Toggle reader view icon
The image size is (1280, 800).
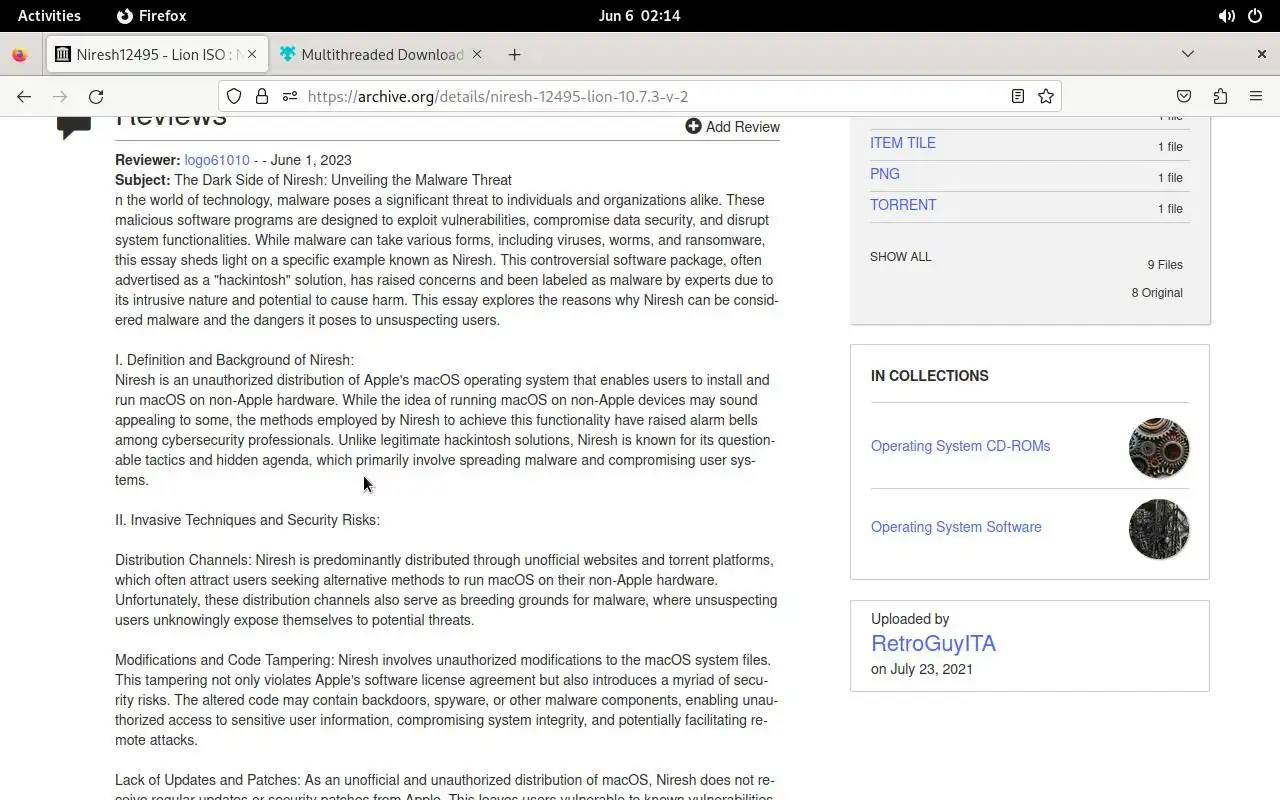1018,96
